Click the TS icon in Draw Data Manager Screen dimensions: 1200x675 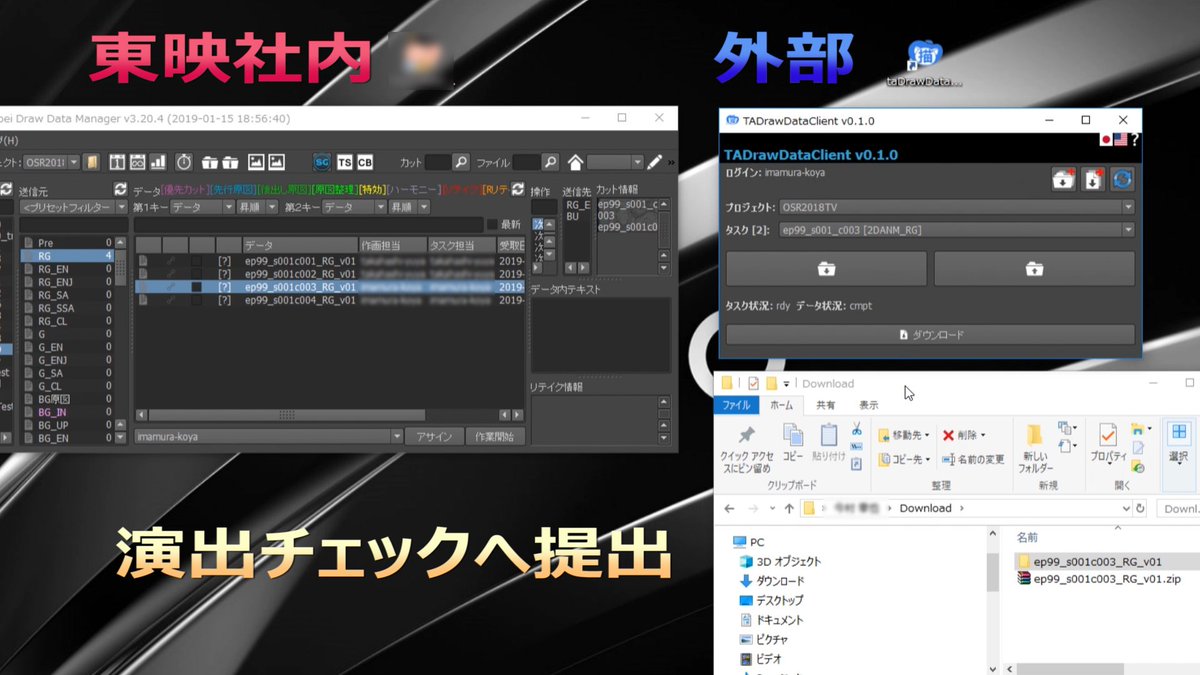(345, 162)
